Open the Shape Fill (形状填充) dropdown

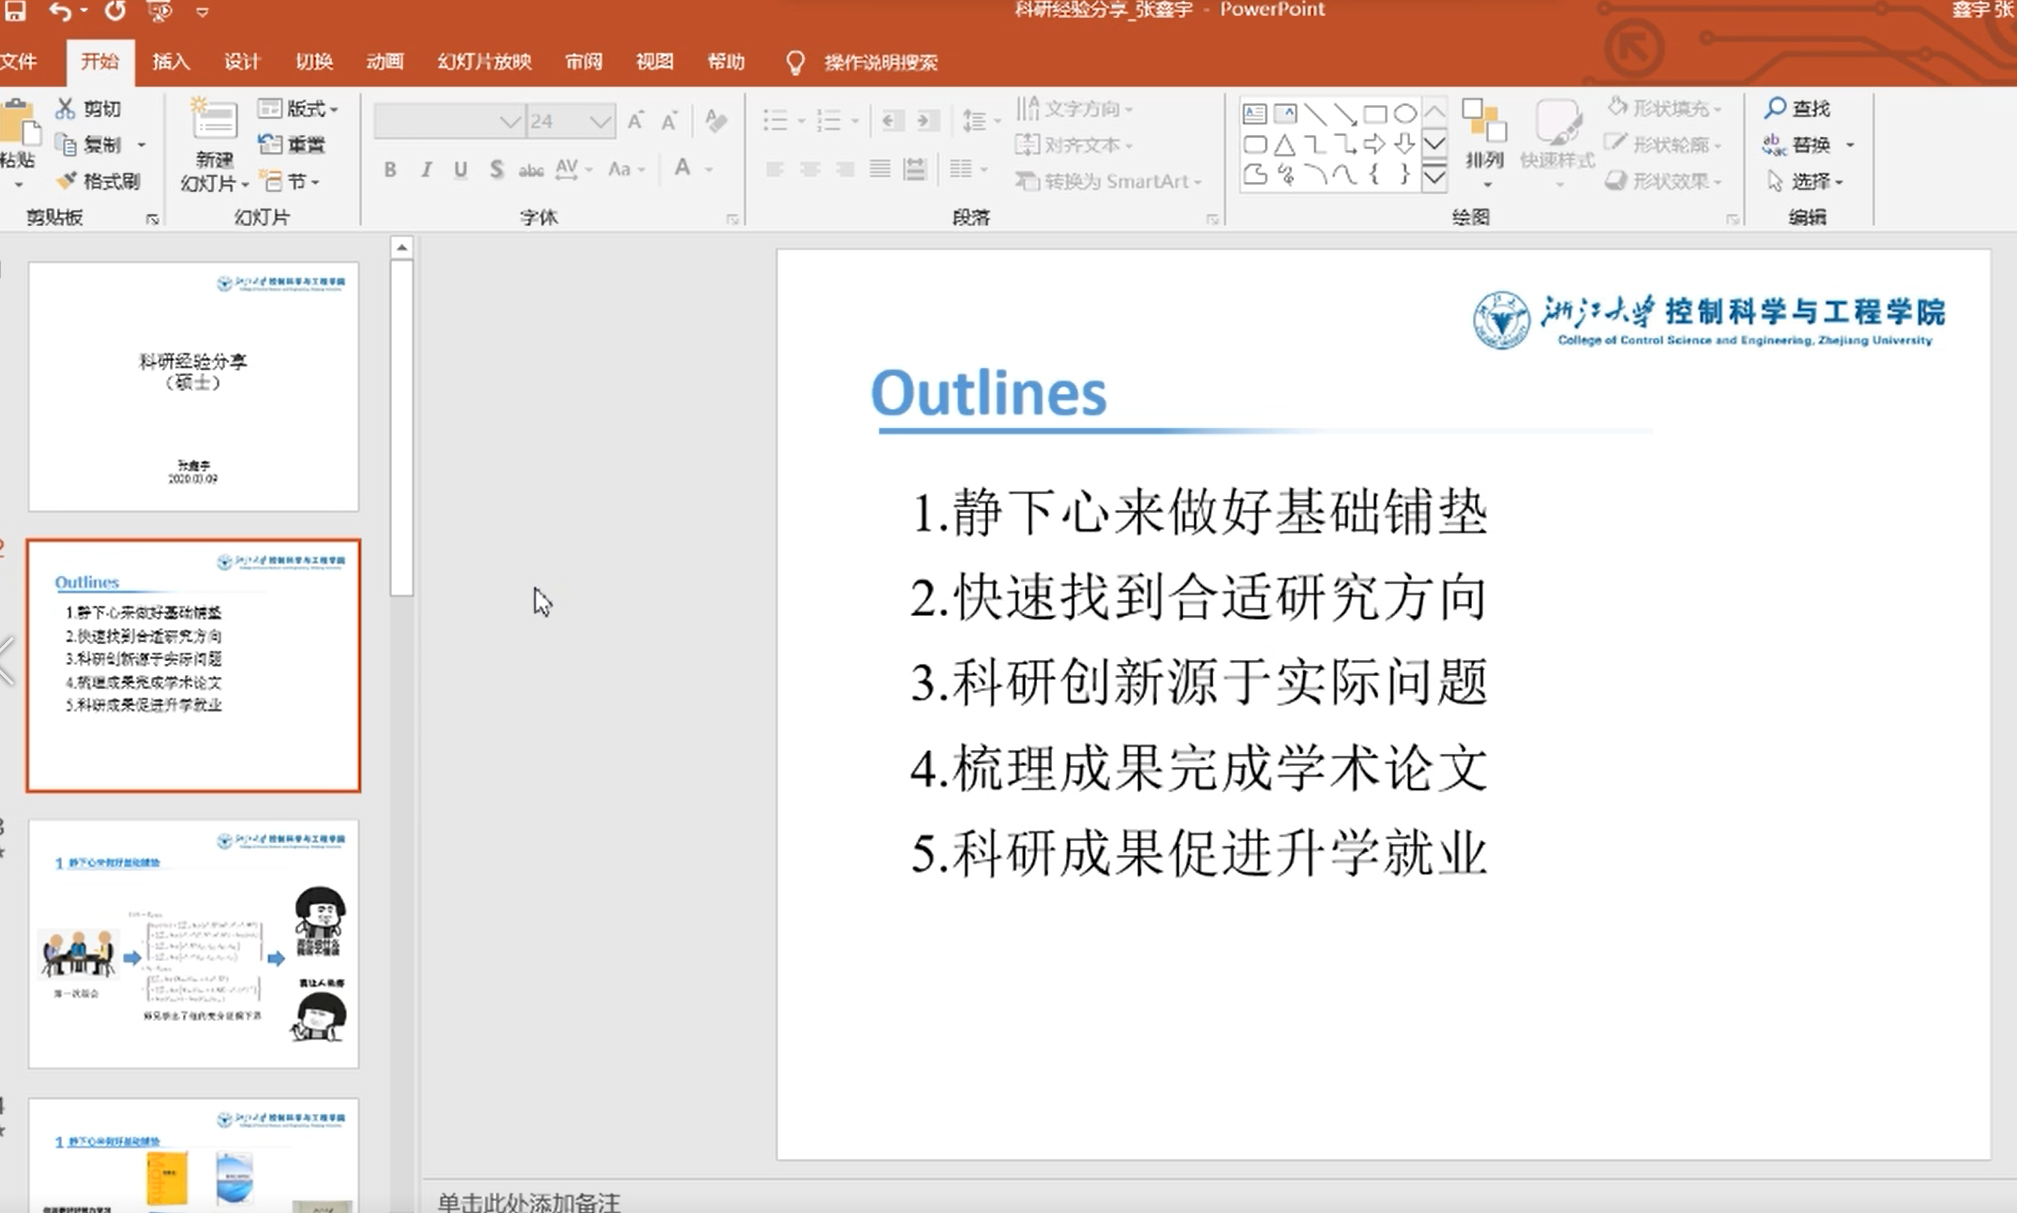(x=1664, y=108)
